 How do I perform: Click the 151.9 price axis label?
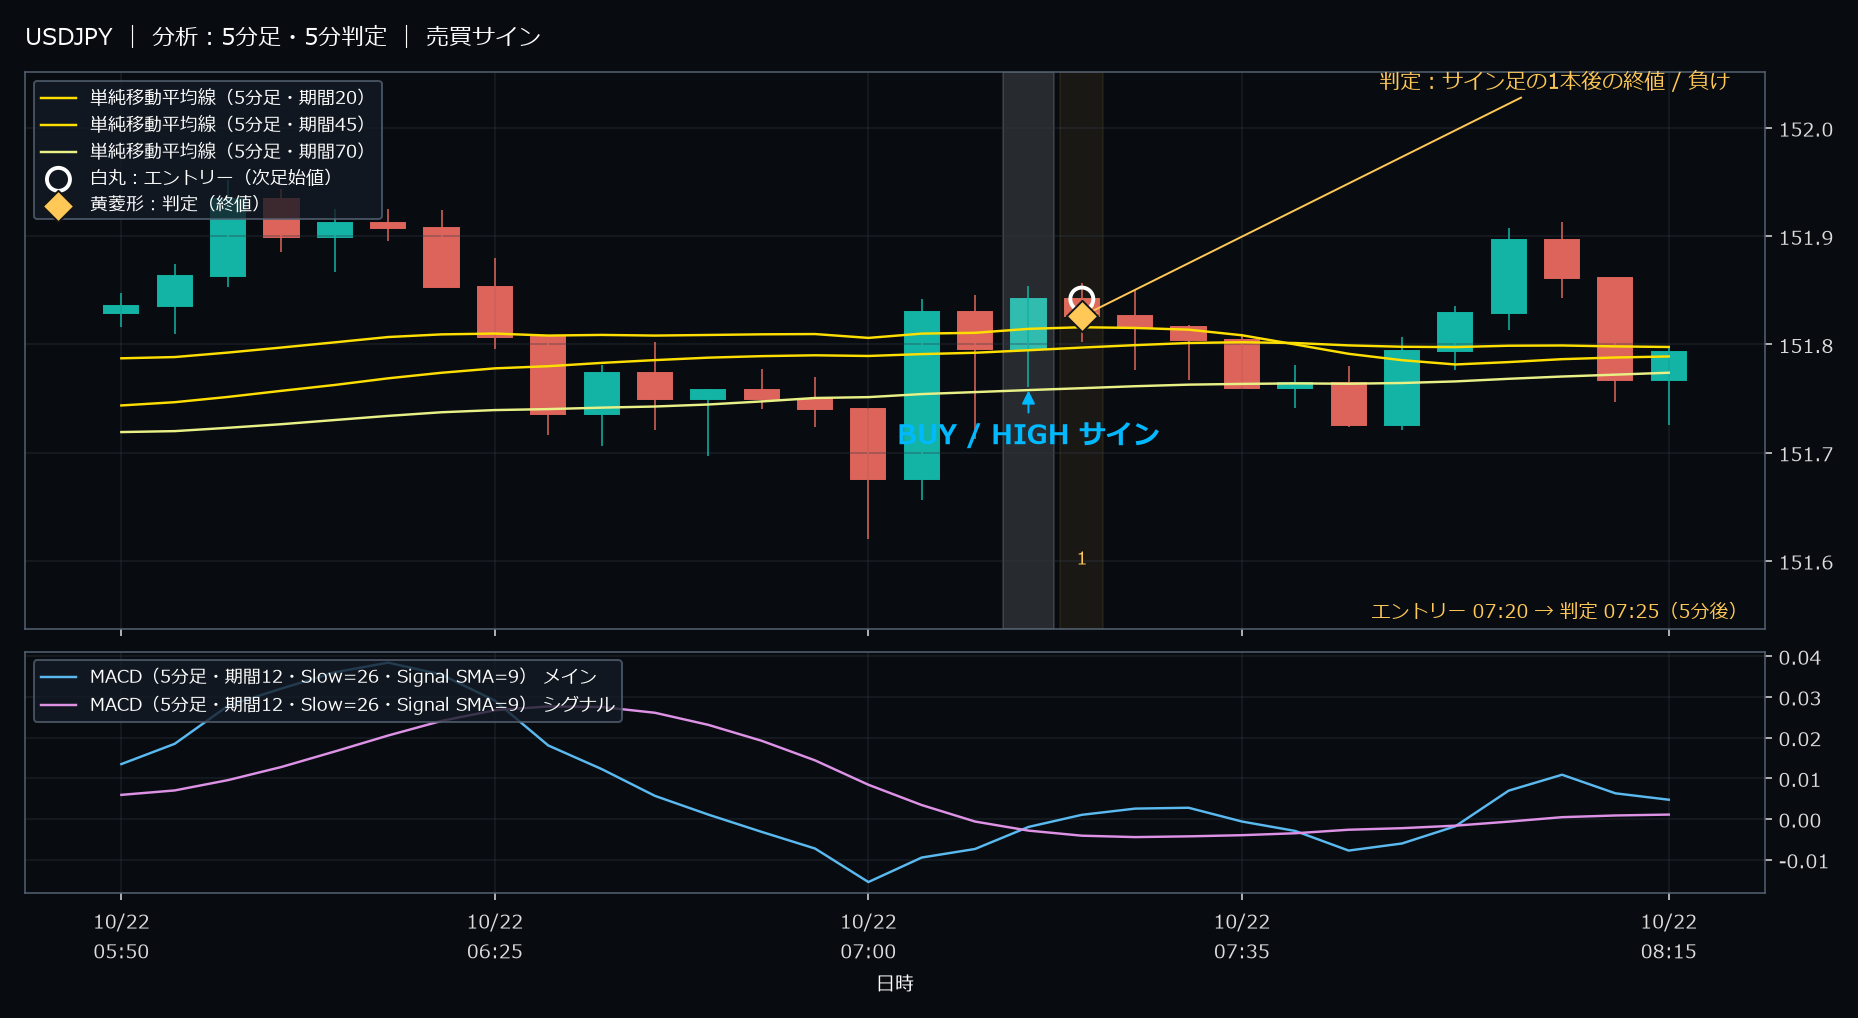(x=1806, y=238)
